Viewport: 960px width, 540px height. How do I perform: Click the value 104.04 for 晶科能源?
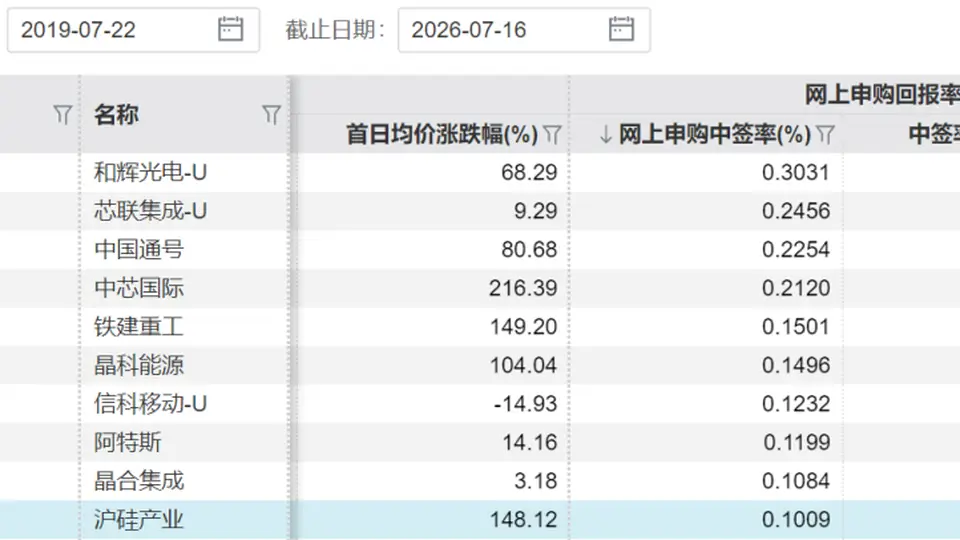[x=523, y=365]
